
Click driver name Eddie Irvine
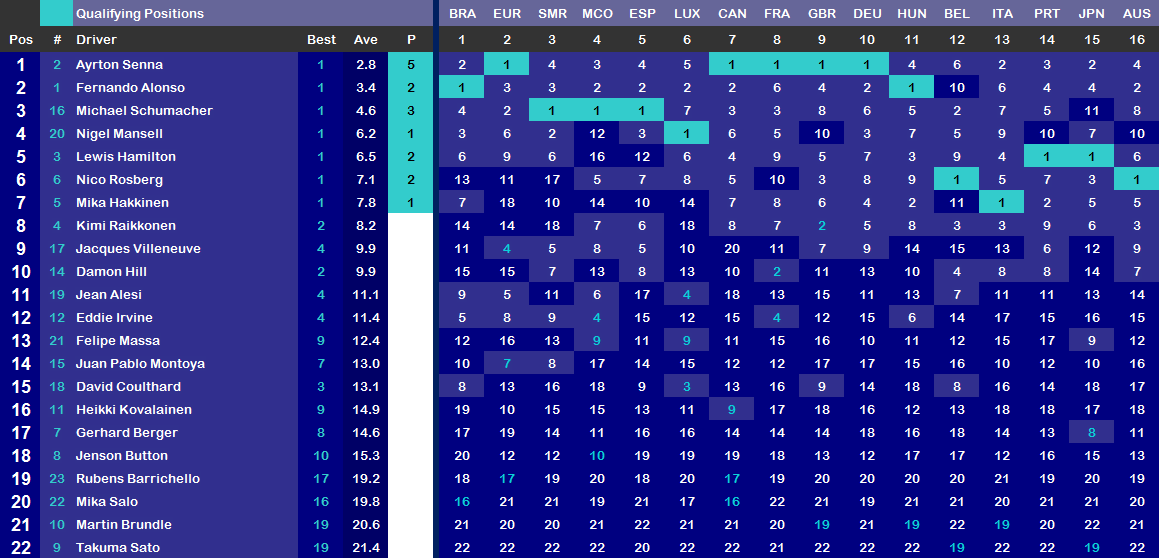coord(115,317)
